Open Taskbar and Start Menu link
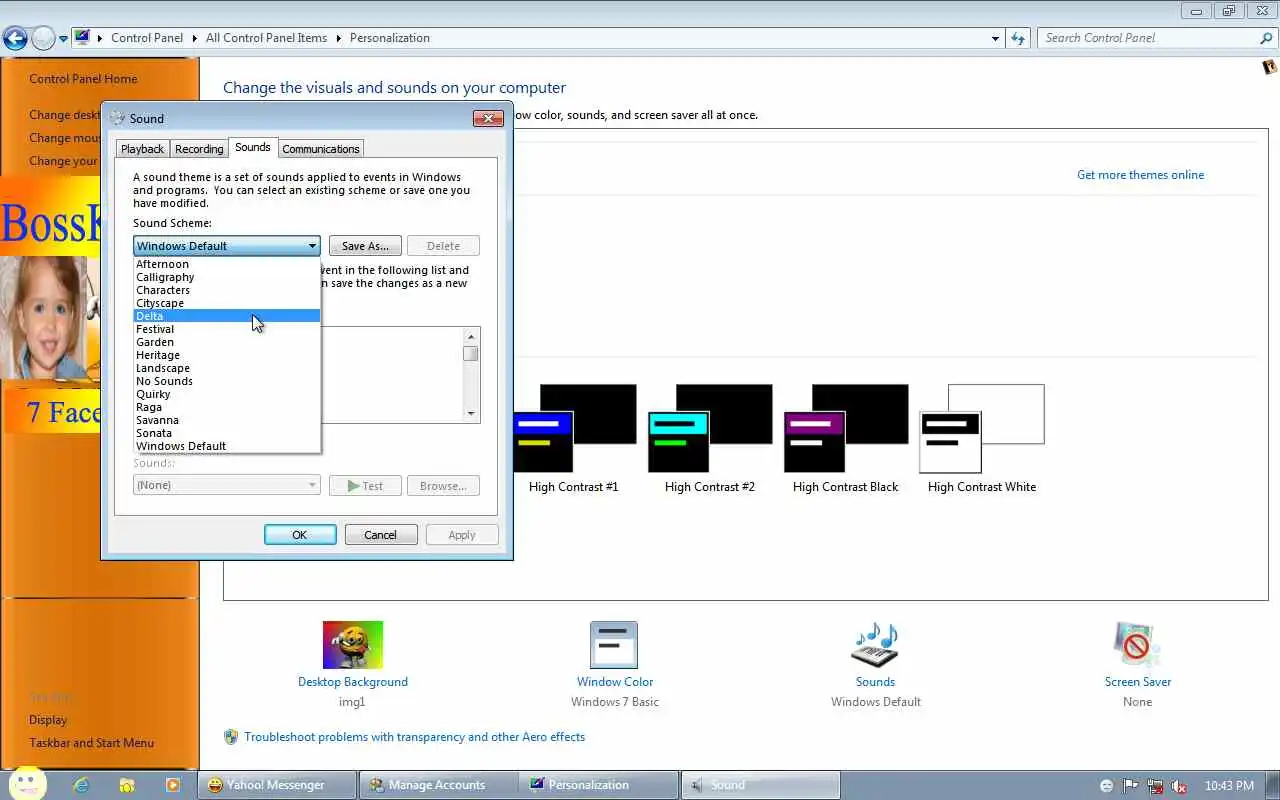 tap(91, 743)
